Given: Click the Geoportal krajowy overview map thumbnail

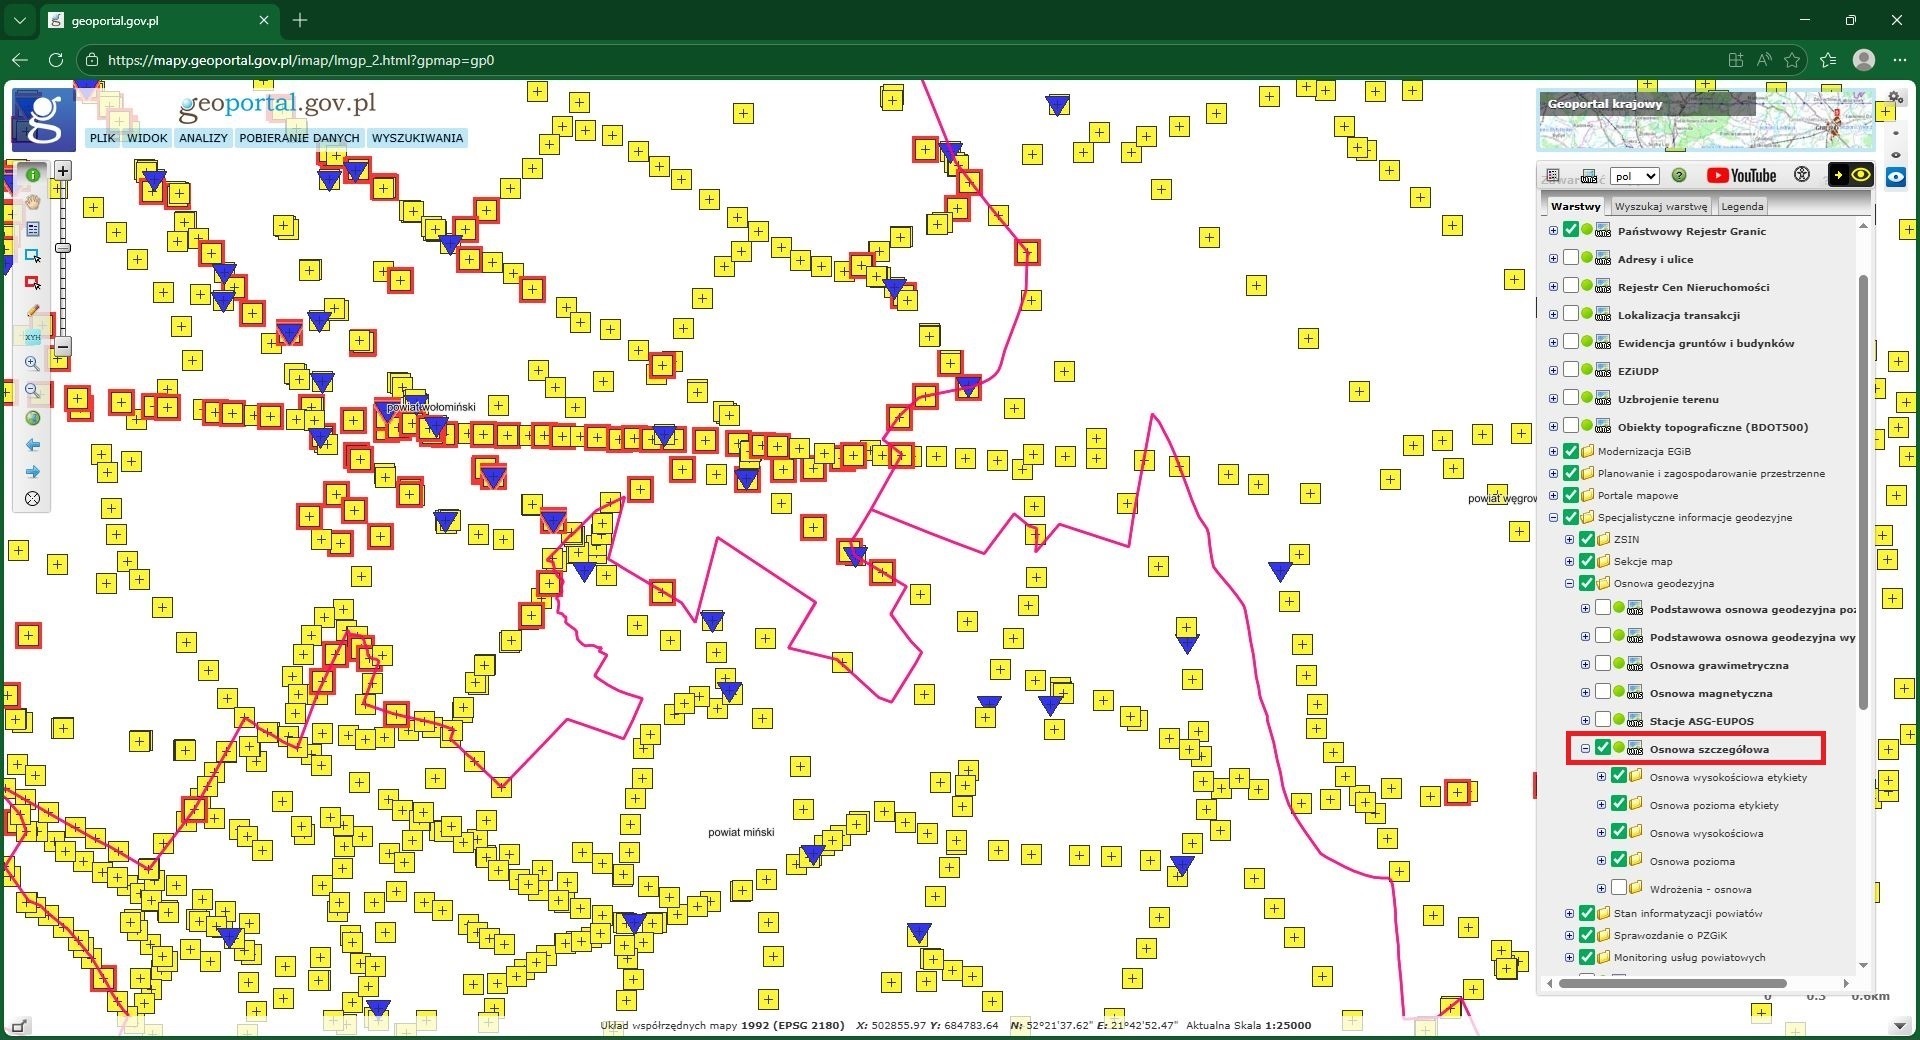Looking at the screenshot, I should coord(1704,121).
